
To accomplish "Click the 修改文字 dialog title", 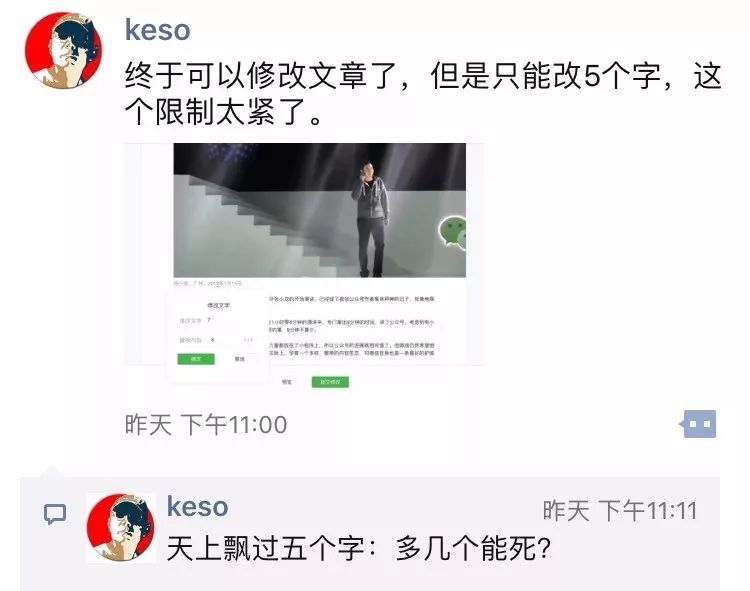I will tap(218, 305).
